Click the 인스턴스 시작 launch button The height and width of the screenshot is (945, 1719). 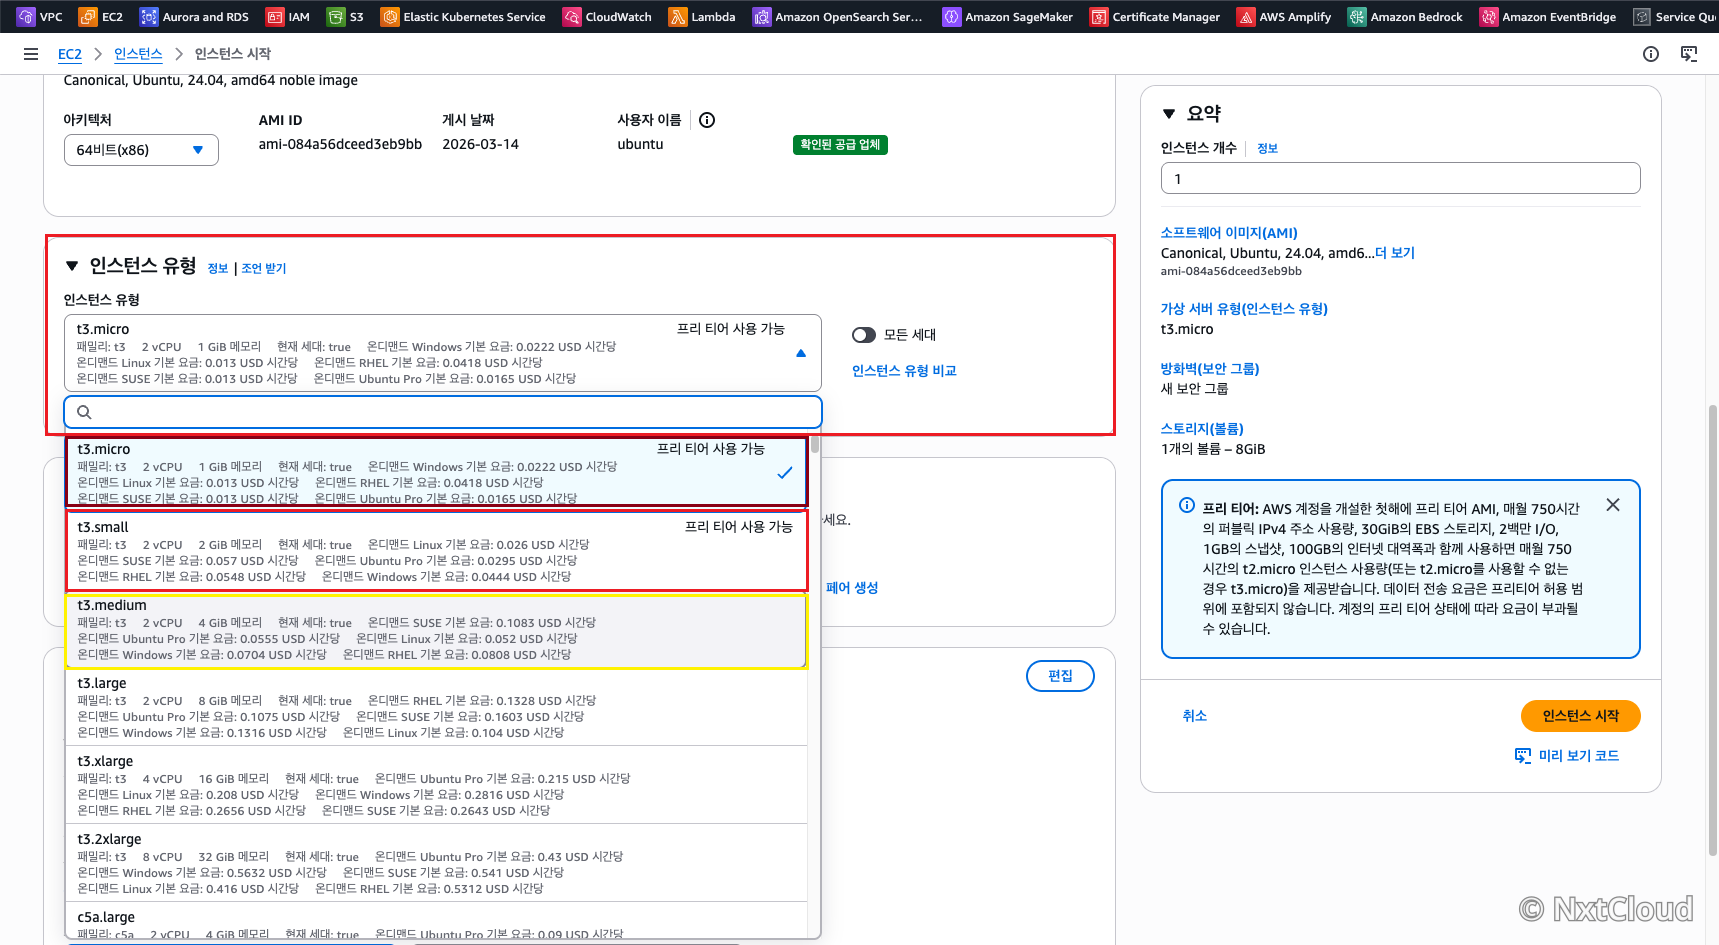(x=1580, y=716)
